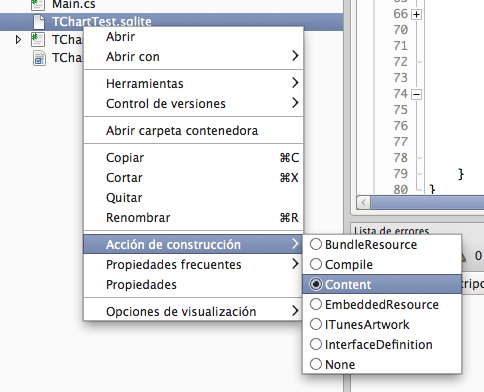This screenshot has height=392, width=484.
Task: Click the blue-badged document icon under TChartTest.sqlite
Action: 39,58
